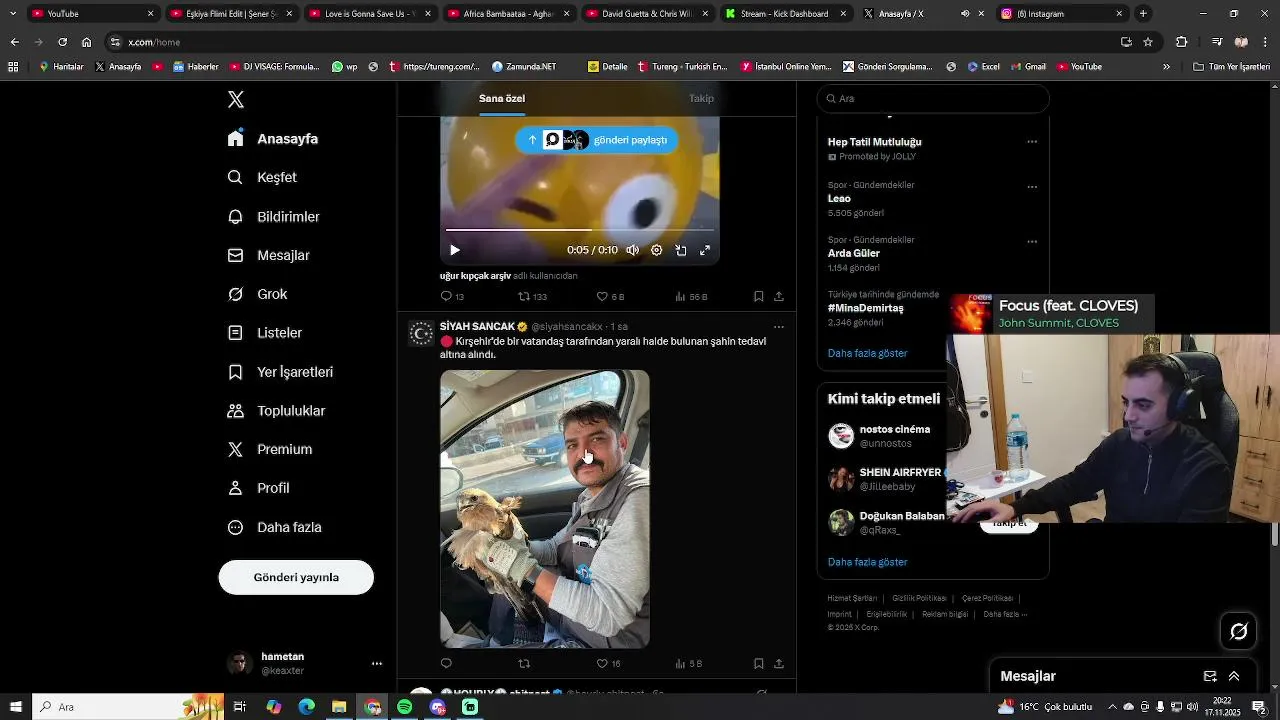Viewport: 1280px width, 720px height.
Task: Switch to the Sana özel tab
Action: [x=502, y=98]
